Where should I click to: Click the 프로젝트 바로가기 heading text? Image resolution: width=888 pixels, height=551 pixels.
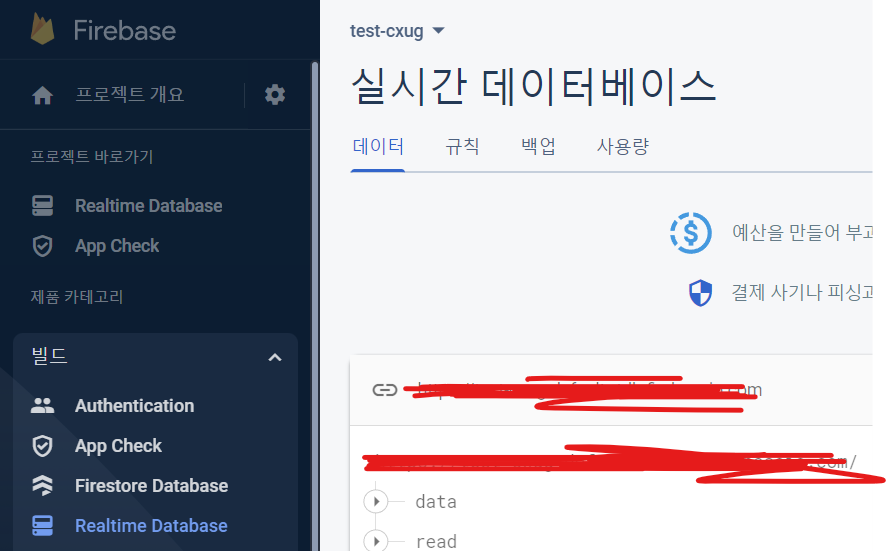point(92,157)
